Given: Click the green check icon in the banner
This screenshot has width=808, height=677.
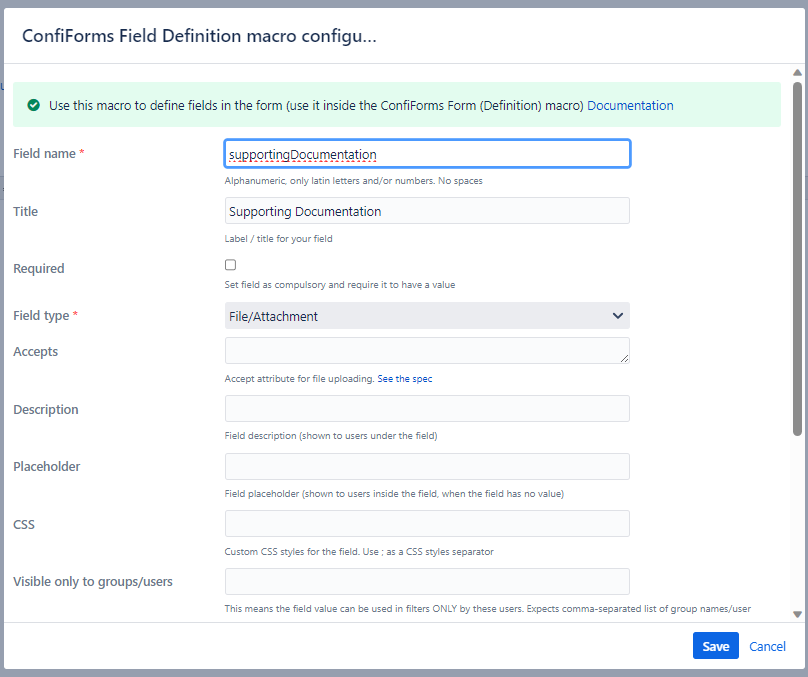Looking at the screenshot, I should click(33, 106).
